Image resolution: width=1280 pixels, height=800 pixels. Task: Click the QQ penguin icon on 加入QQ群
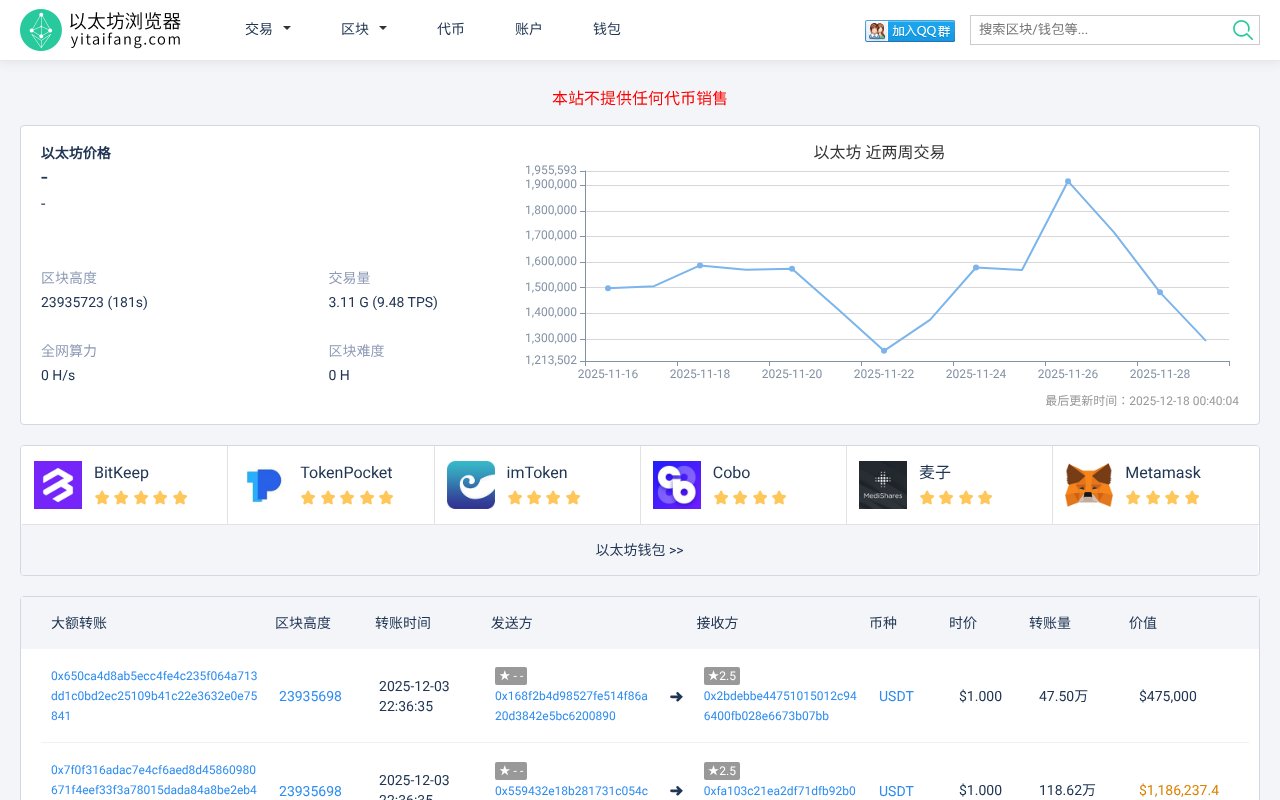click(875, 30)
